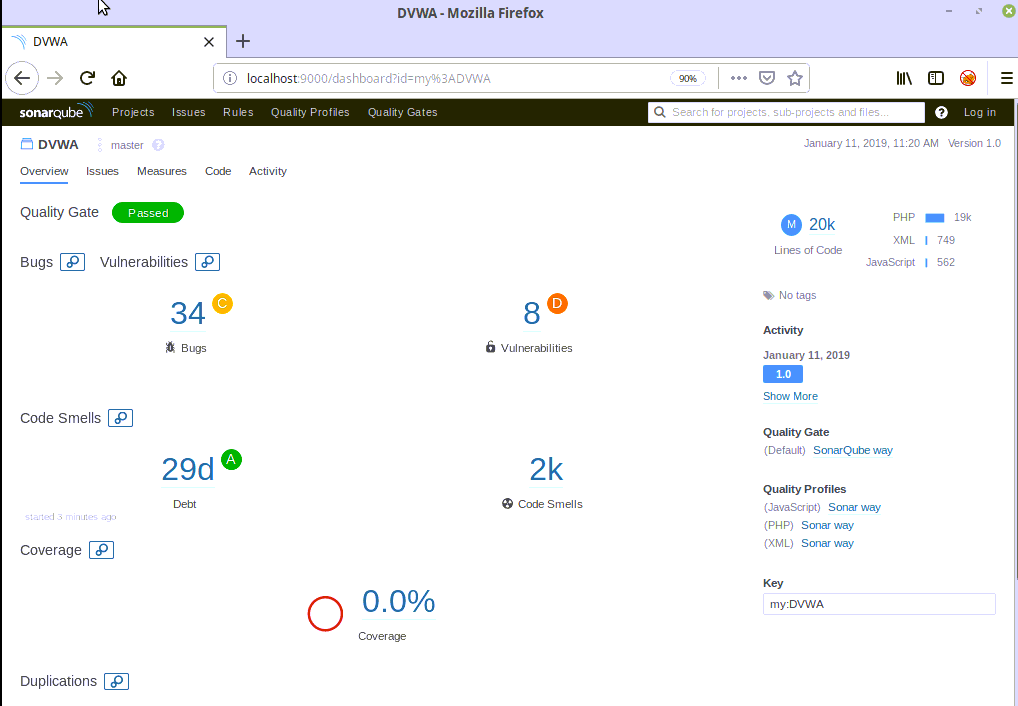Switch to the Measures tab
The height and width of the screenshot is (706, 1018).
tap(162, 171)
